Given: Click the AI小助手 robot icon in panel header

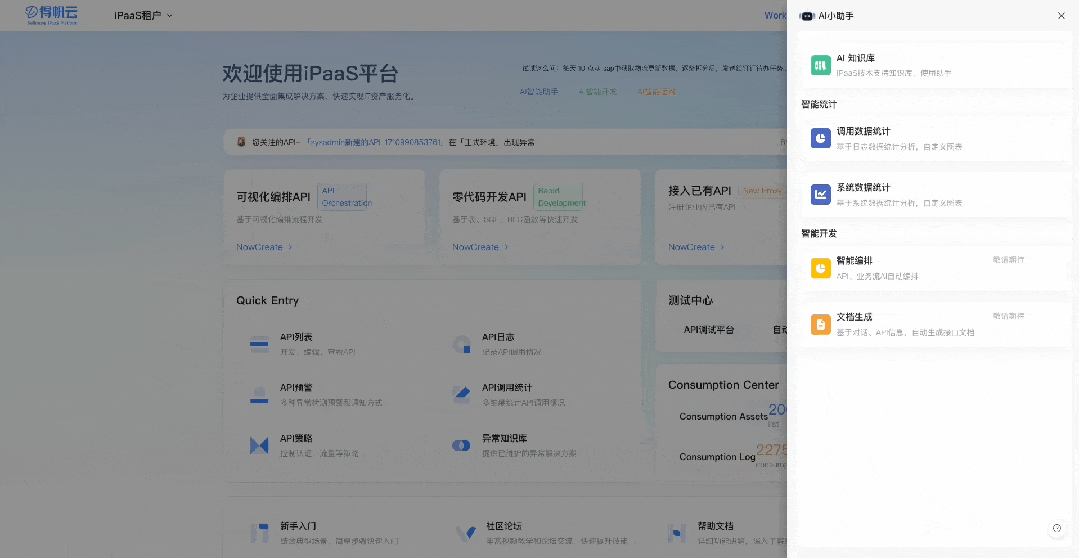Looking at the screenshot, I should (807, 16).
